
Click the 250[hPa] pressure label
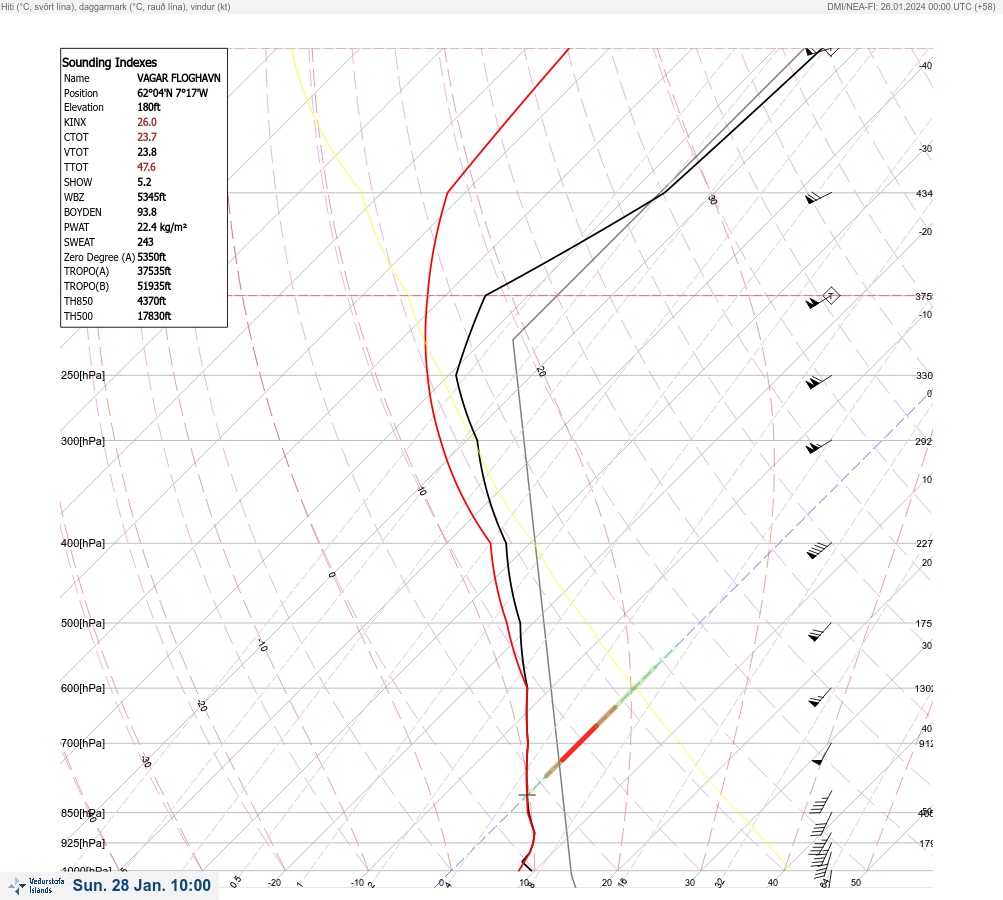coord(83,375)
